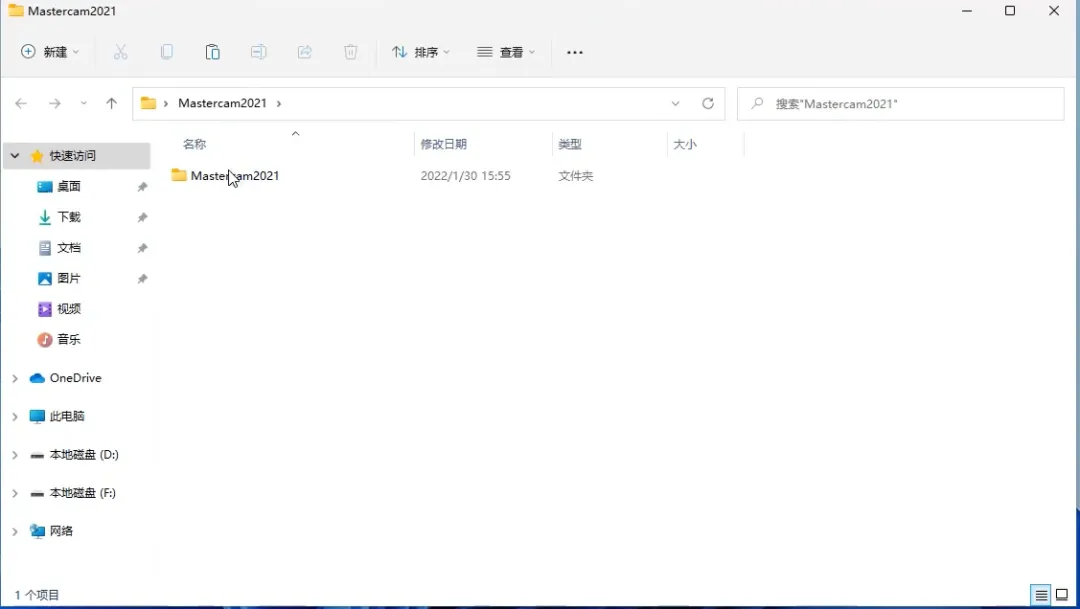Screen dimensions: 1080x609
Task: Expand the 此电脑 tree node
Action: pos(14,416)
